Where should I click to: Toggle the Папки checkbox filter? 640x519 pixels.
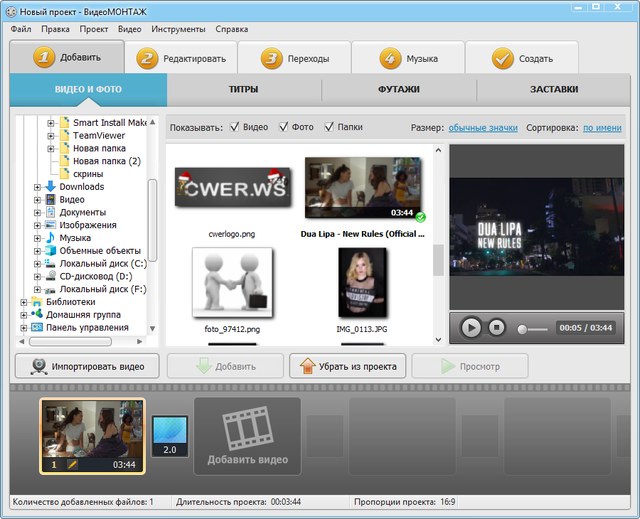(x=329, y=127)
